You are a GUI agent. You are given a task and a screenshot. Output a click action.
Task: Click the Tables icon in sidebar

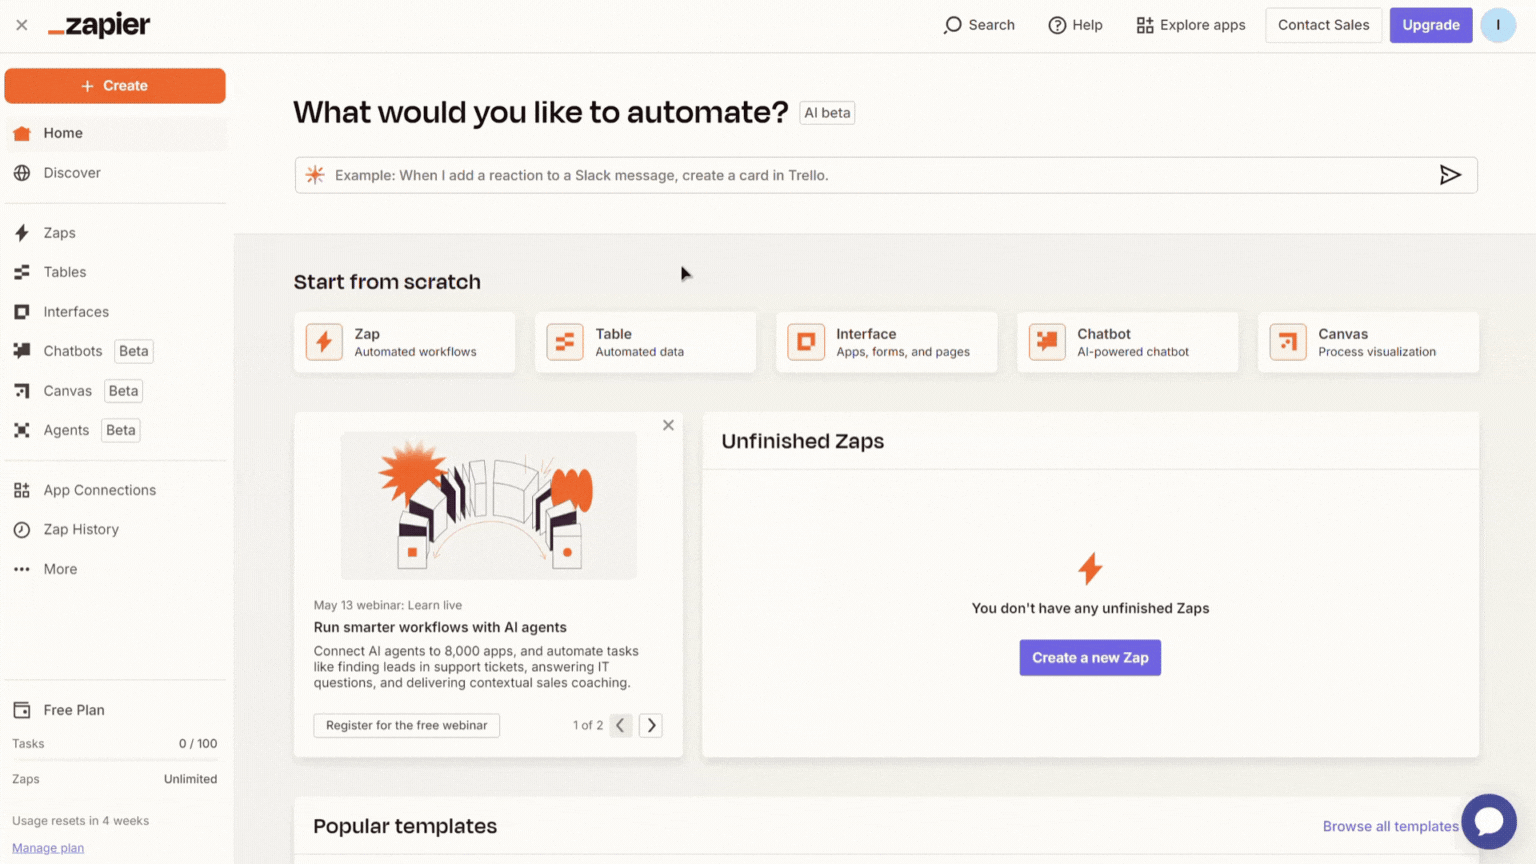tap(22, 272)
